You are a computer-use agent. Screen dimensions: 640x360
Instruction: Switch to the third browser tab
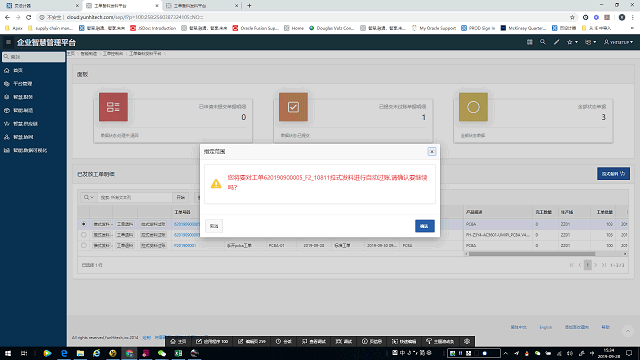(x=202, y=6)
